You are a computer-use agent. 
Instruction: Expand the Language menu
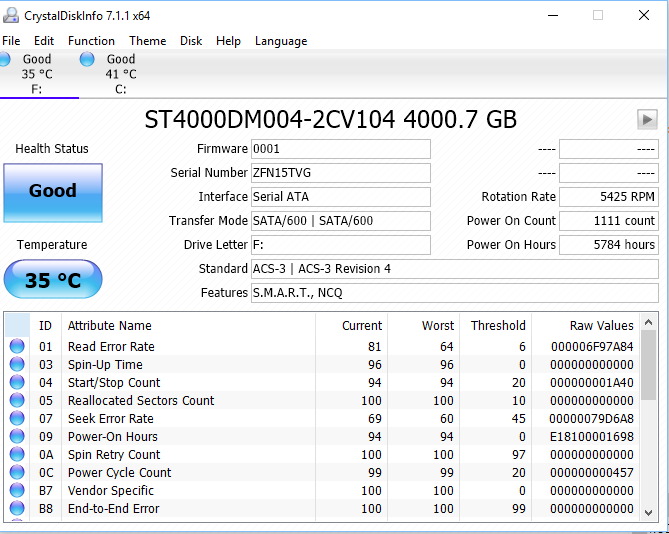tap(281, 41)
